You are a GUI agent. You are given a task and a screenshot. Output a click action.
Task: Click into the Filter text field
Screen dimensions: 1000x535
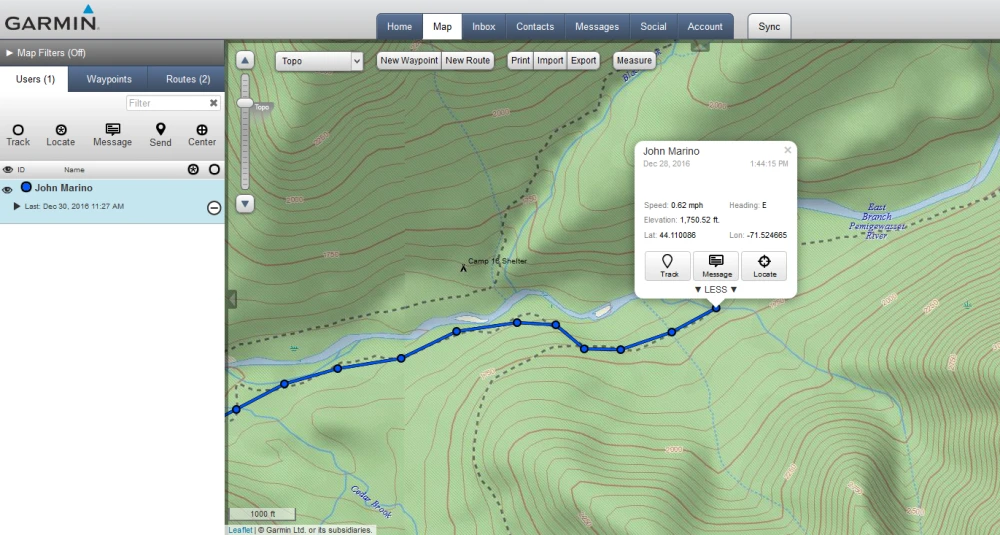click(166, 103)
